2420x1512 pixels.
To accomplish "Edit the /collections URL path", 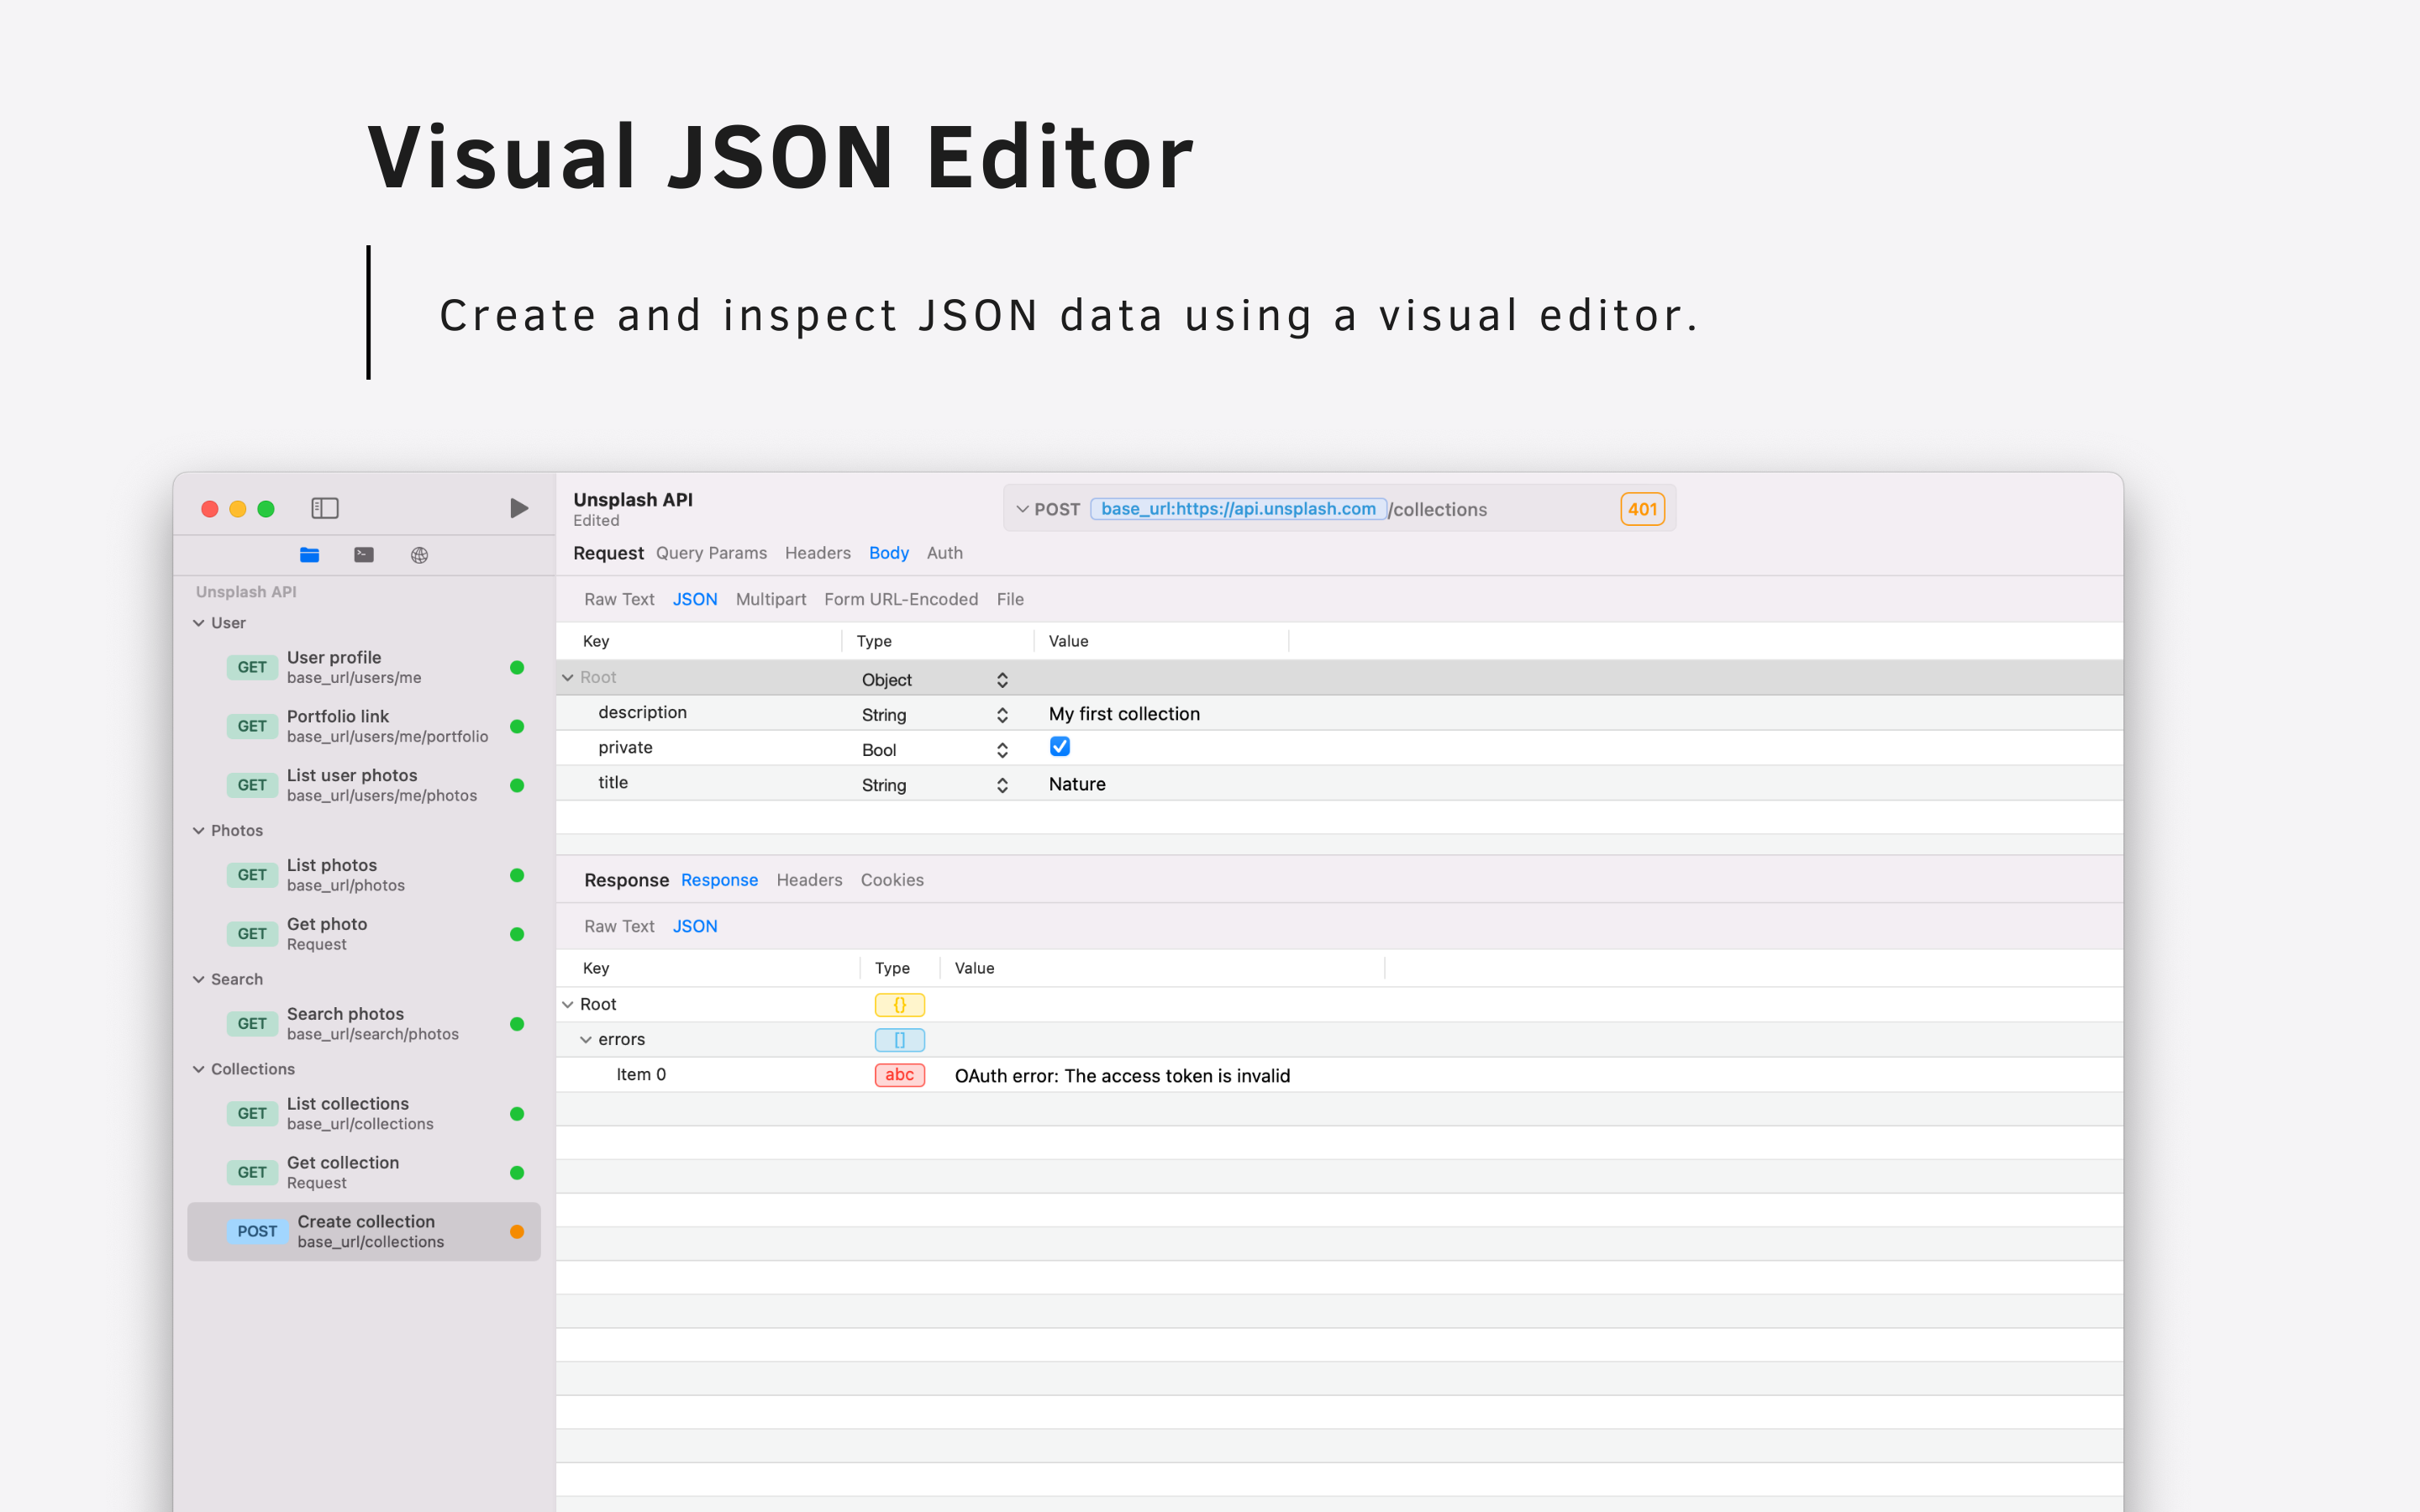I will [x=1439, y=509].
